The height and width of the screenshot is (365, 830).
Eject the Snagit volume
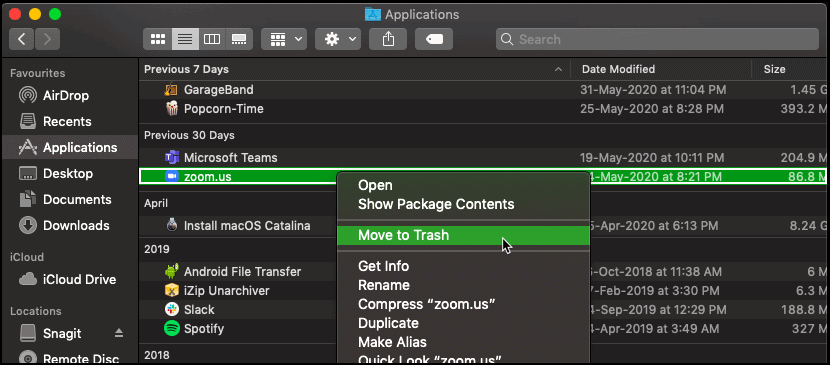(119, 333)
